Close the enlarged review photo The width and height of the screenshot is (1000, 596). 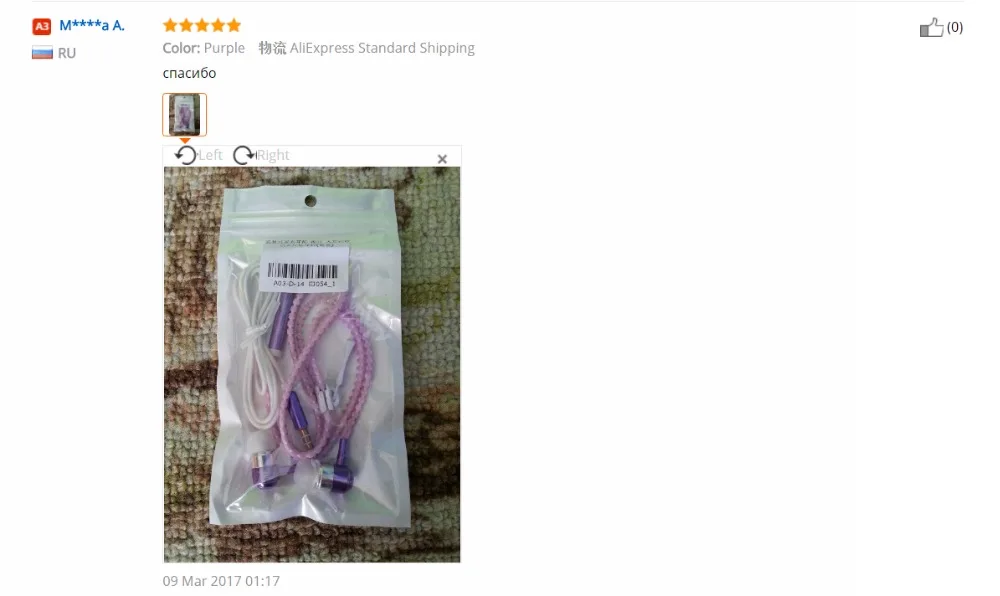click(x=442, y=159)
